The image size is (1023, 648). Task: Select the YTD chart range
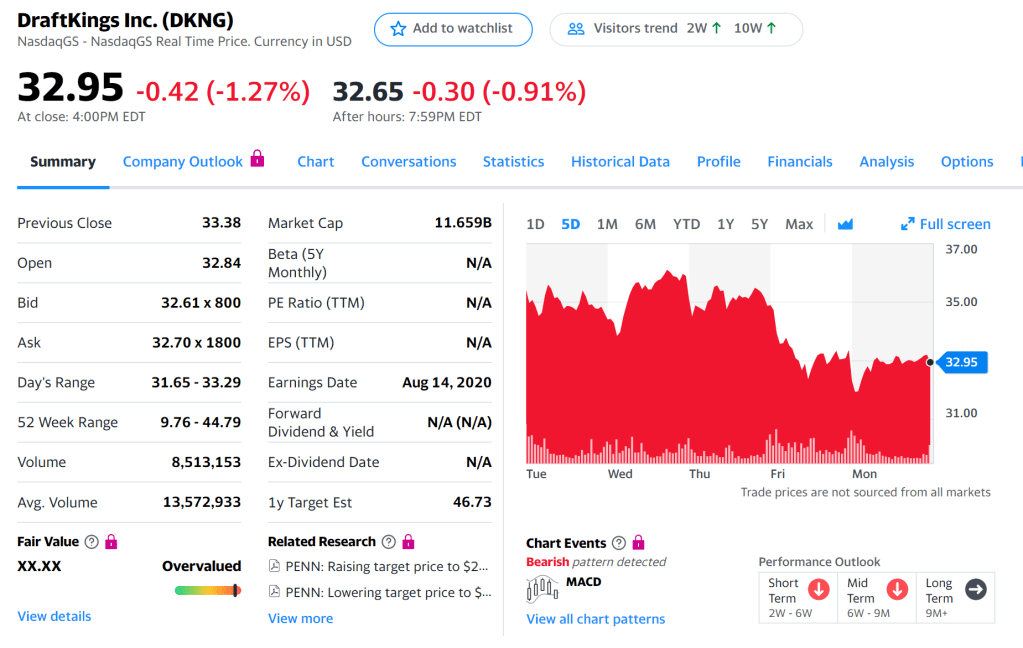pyautogui.click(x=686, y=224)
